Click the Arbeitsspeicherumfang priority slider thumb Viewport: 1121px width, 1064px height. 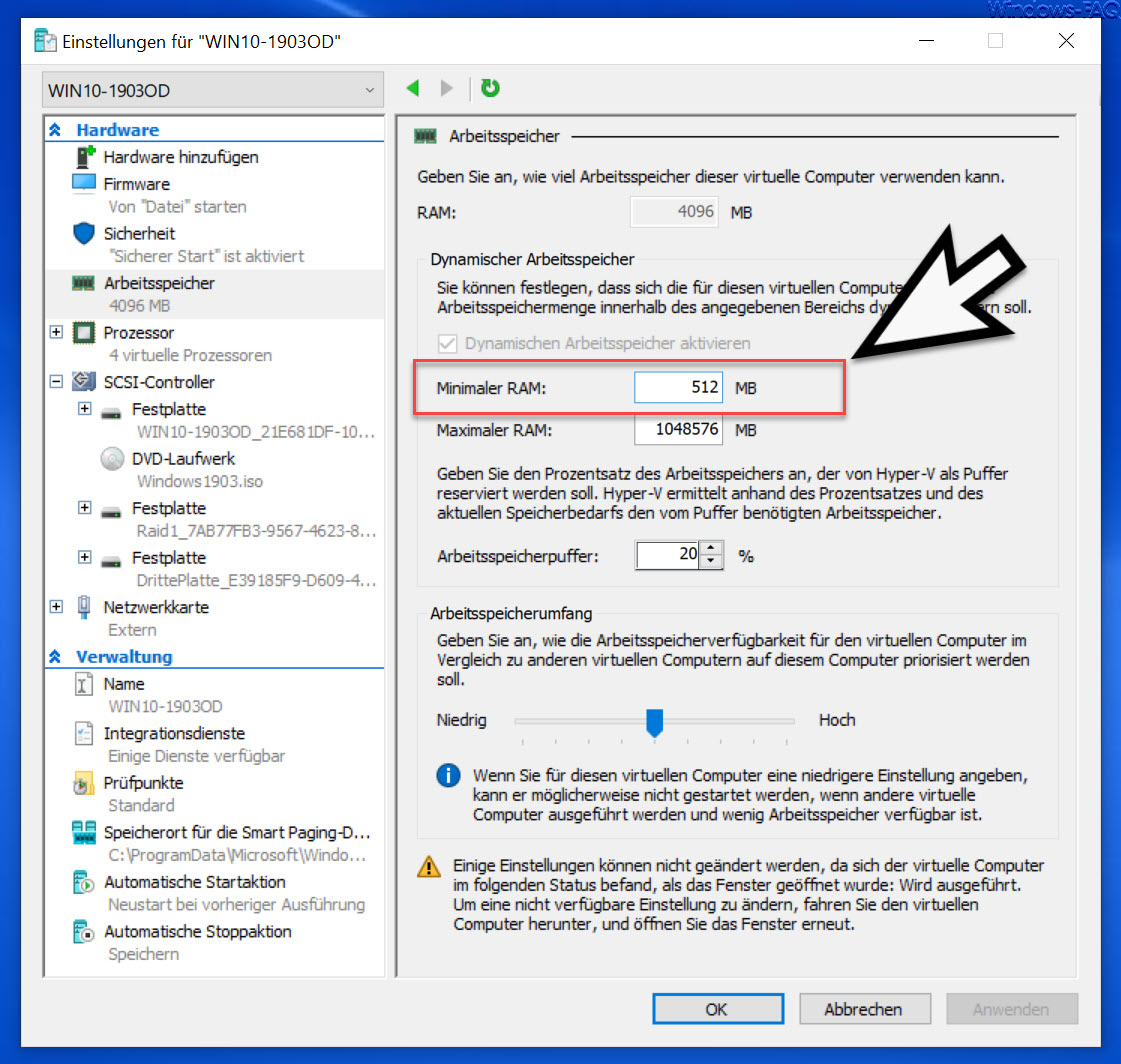pyautogui.click(x=654, y=722)
